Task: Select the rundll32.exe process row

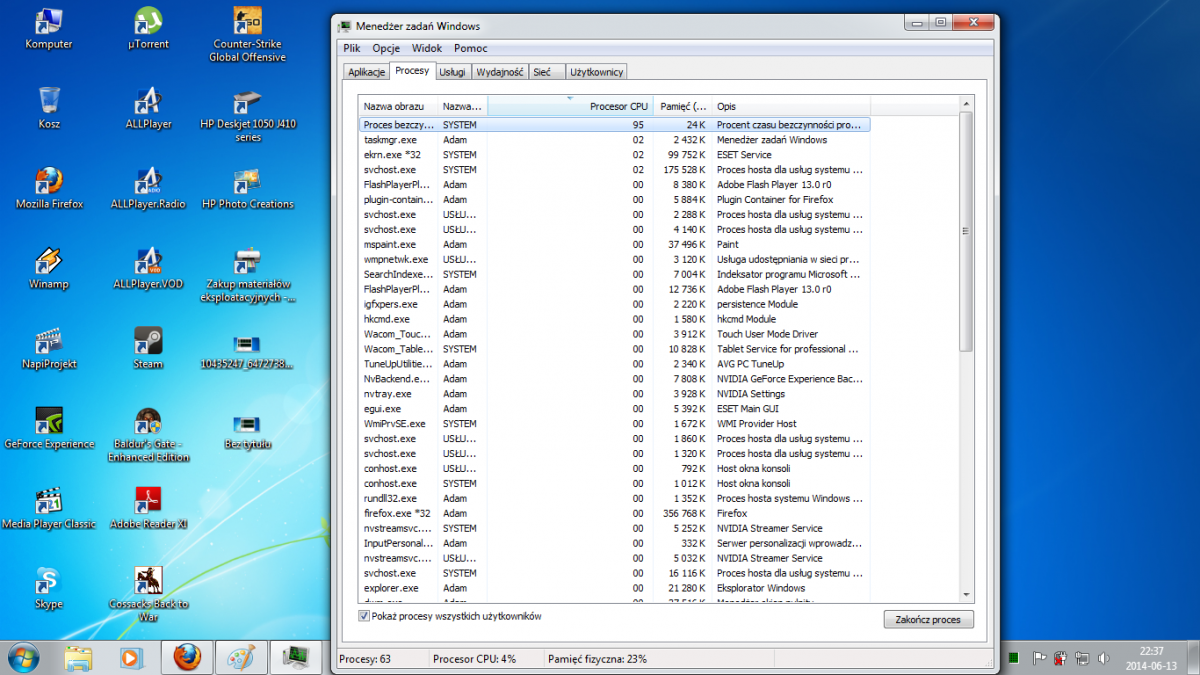Action: point(614,498)
